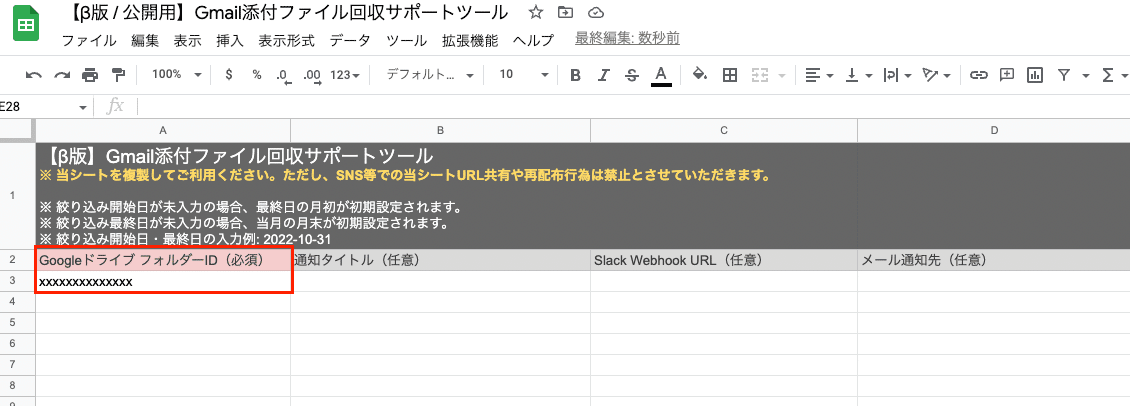Select cell with xxxxxxxxxxxxxx folder ID
This screenshot has height=406, width=1130.
(164, 282)
